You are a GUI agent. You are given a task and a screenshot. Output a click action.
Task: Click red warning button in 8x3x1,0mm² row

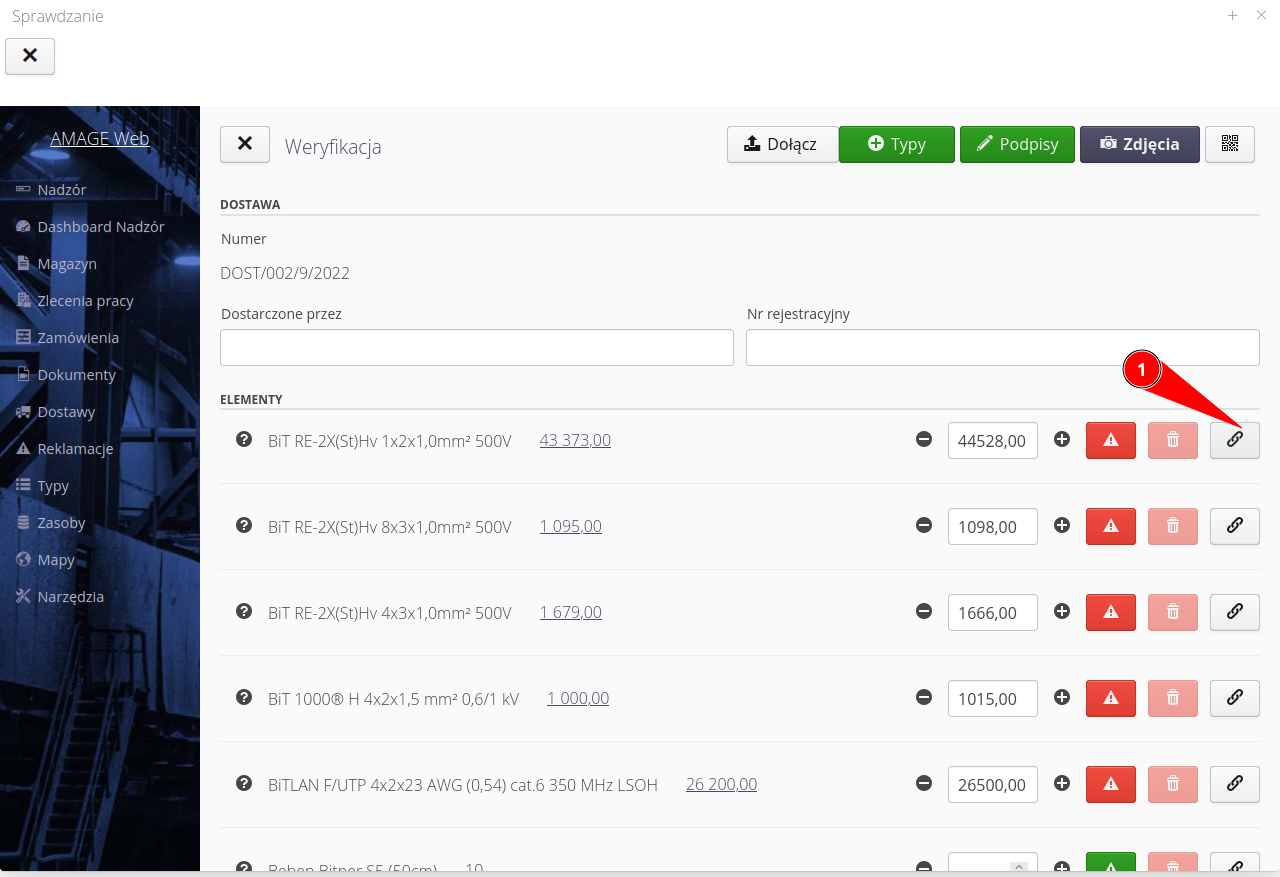point(1110,526)
